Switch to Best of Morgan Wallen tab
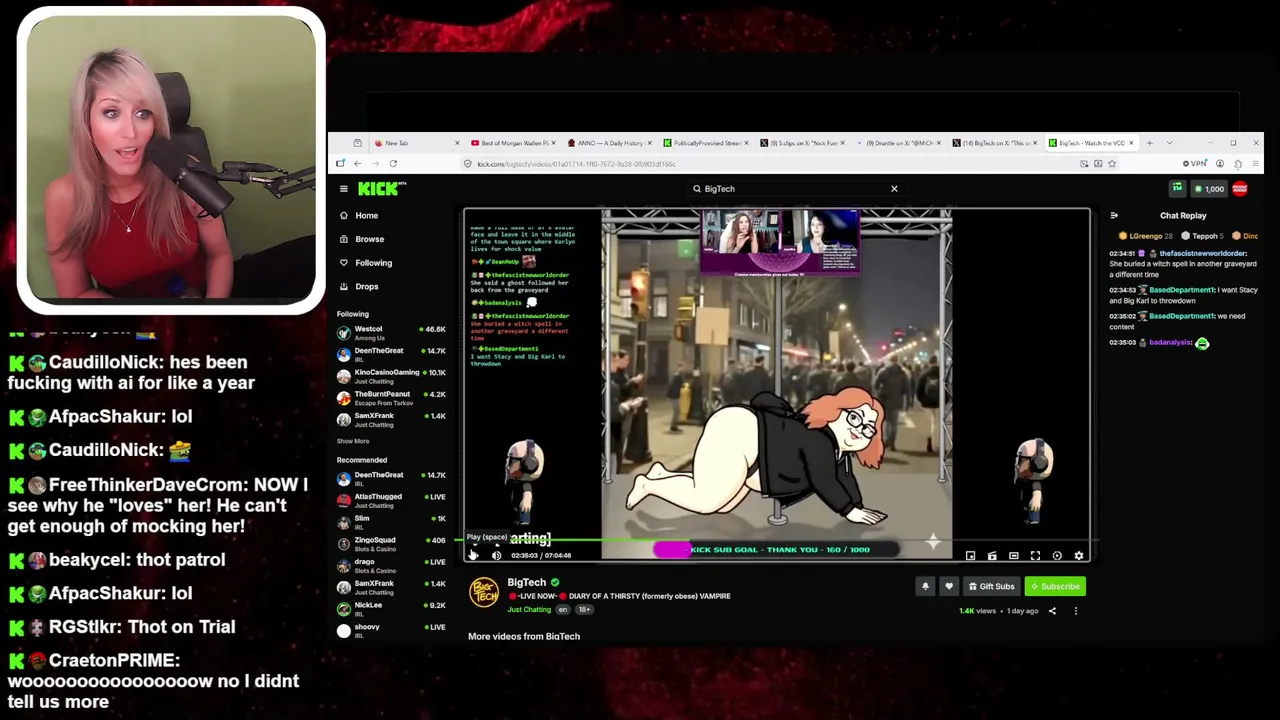The width and height of the screenshot is (1280, 720). (x=513, y=143)
